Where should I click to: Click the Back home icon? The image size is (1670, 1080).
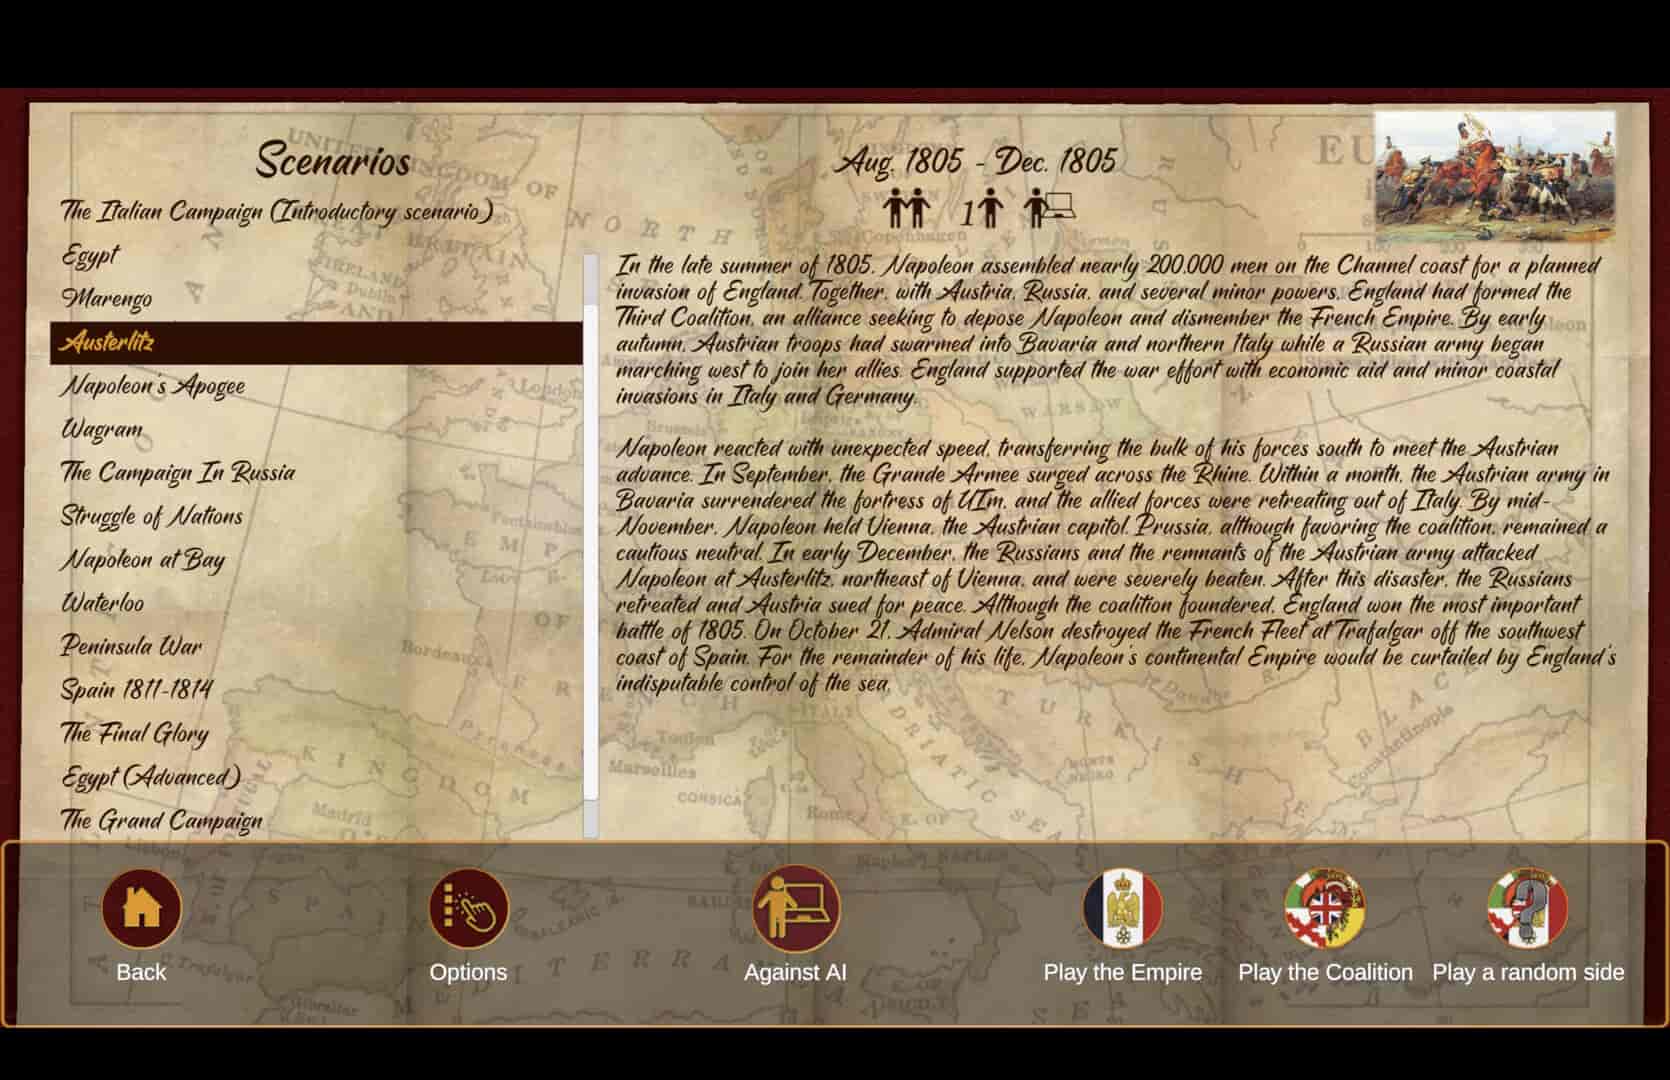[141, 908]
